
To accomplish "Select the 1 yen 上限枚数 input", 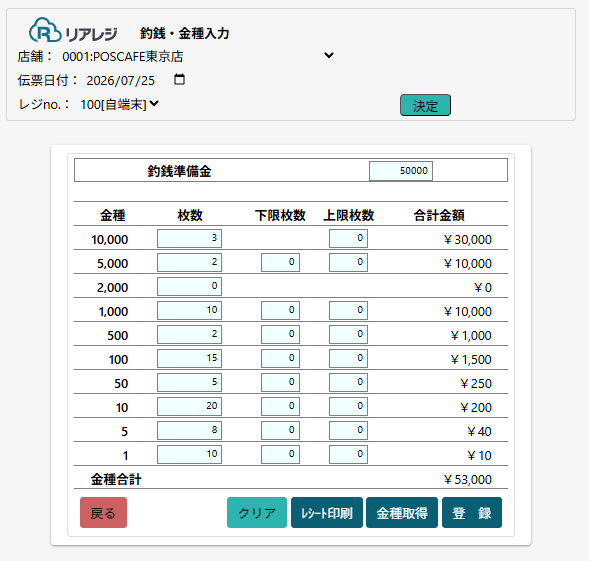I will point(348,455).
